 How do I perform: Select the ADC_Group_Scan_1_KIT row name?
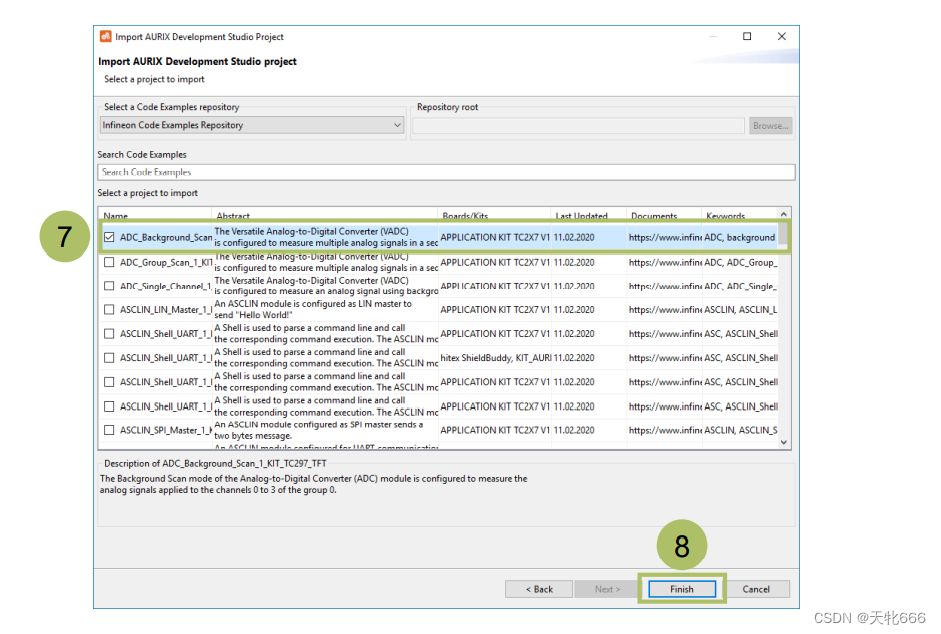coord(166,262)
